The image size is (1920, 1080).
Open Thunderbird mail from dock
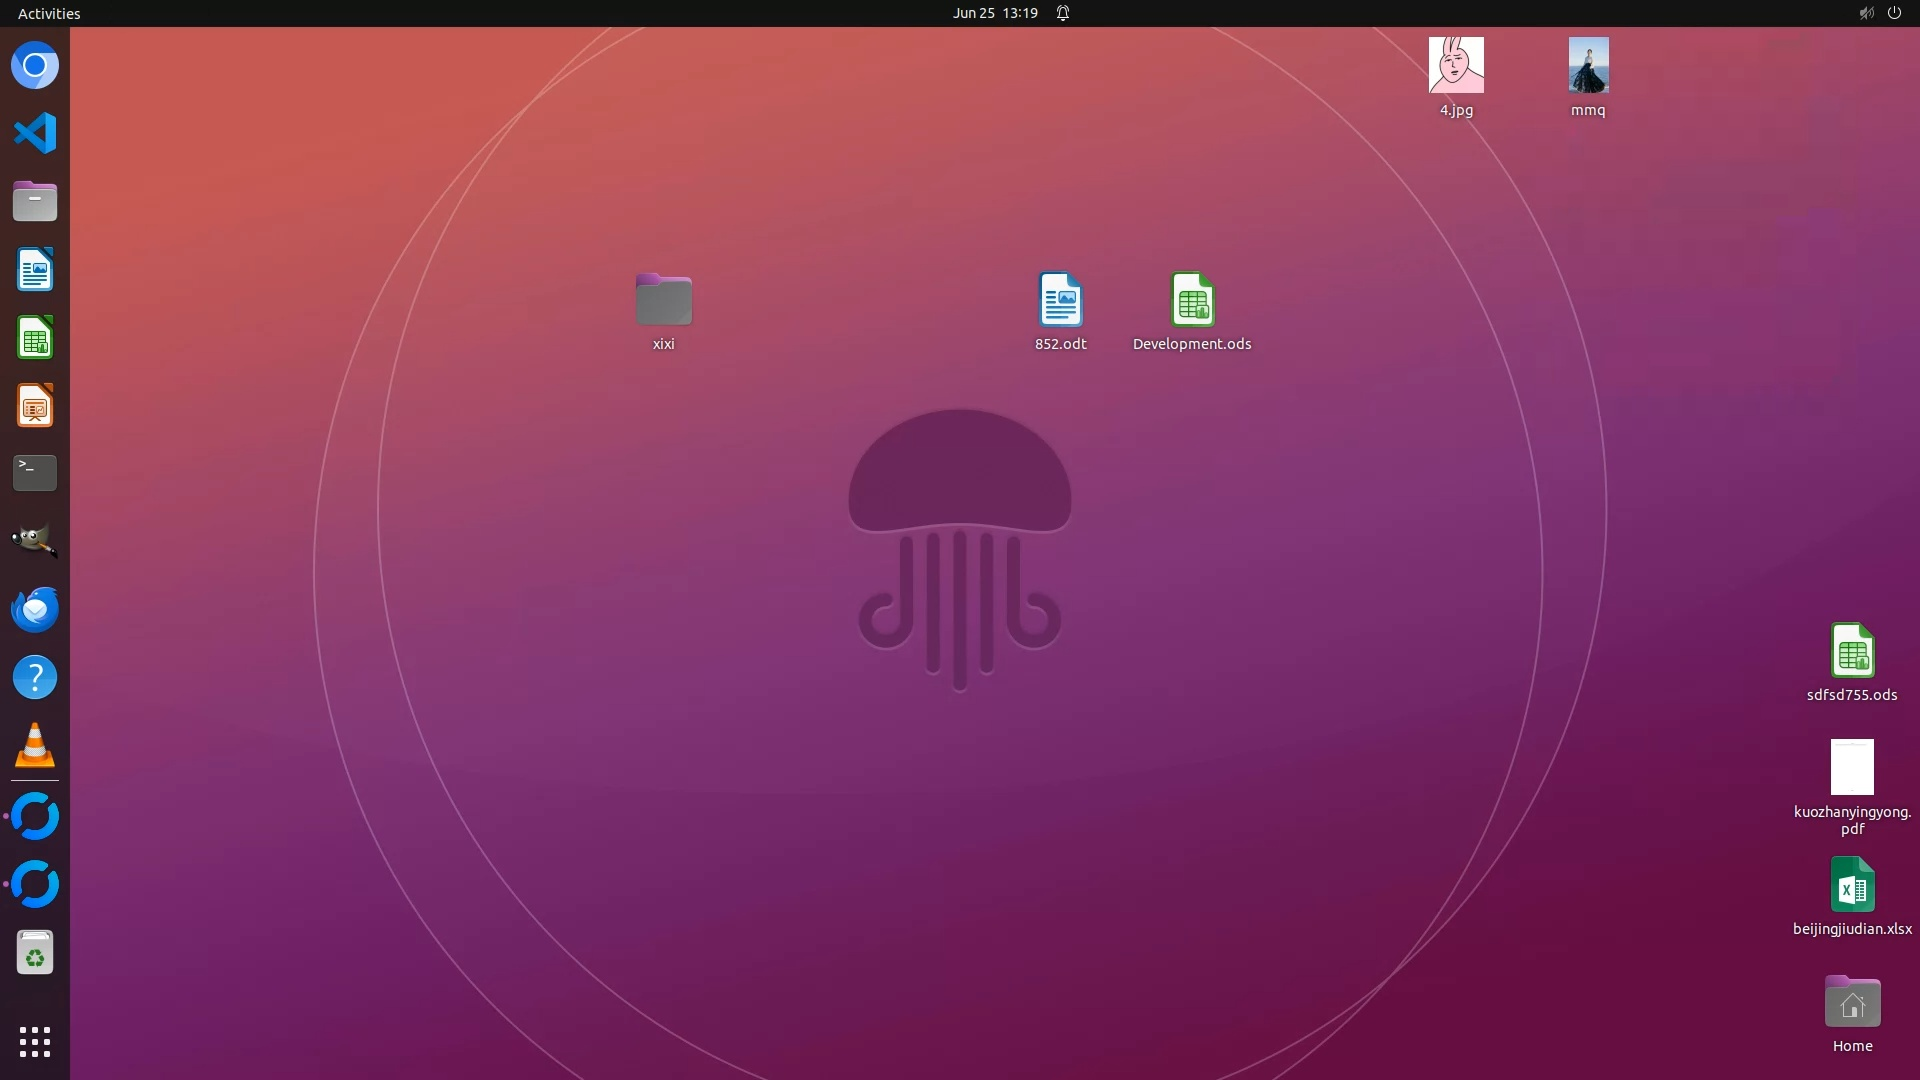coord(35,609)
